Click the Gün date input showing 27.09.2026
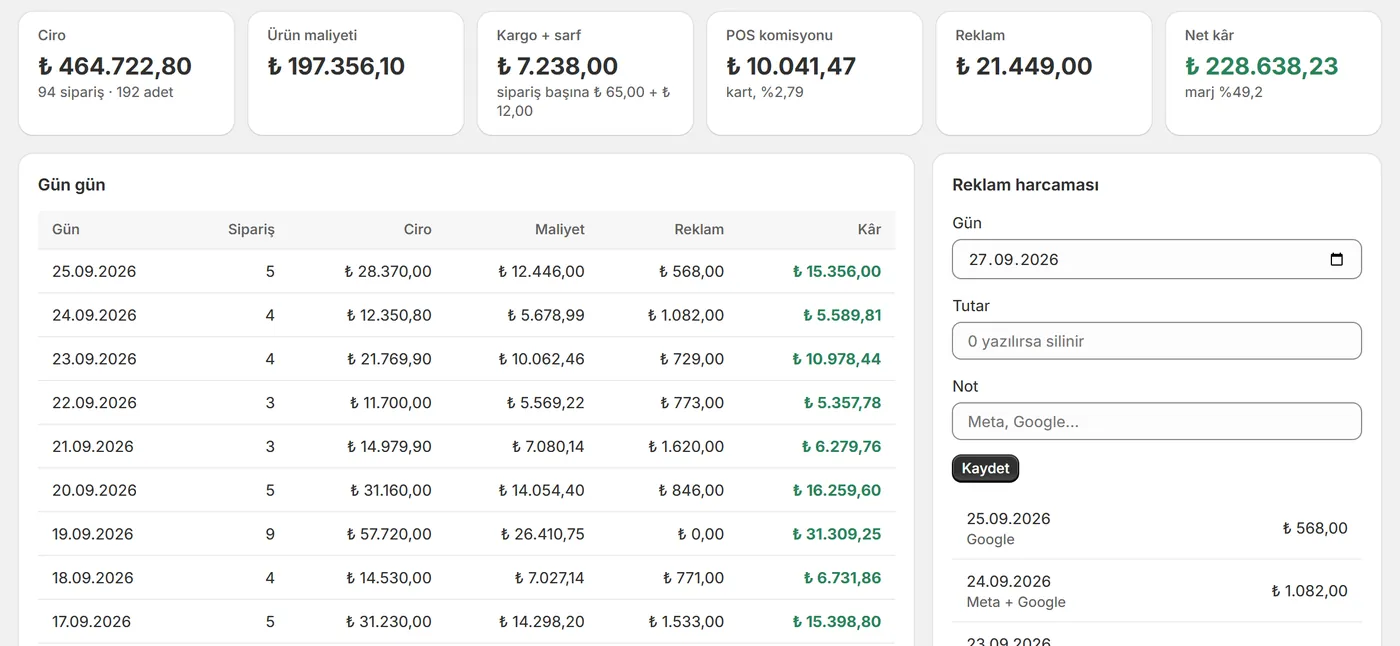This screenshot has width=1400, height=646. (x=1157, y=259)
